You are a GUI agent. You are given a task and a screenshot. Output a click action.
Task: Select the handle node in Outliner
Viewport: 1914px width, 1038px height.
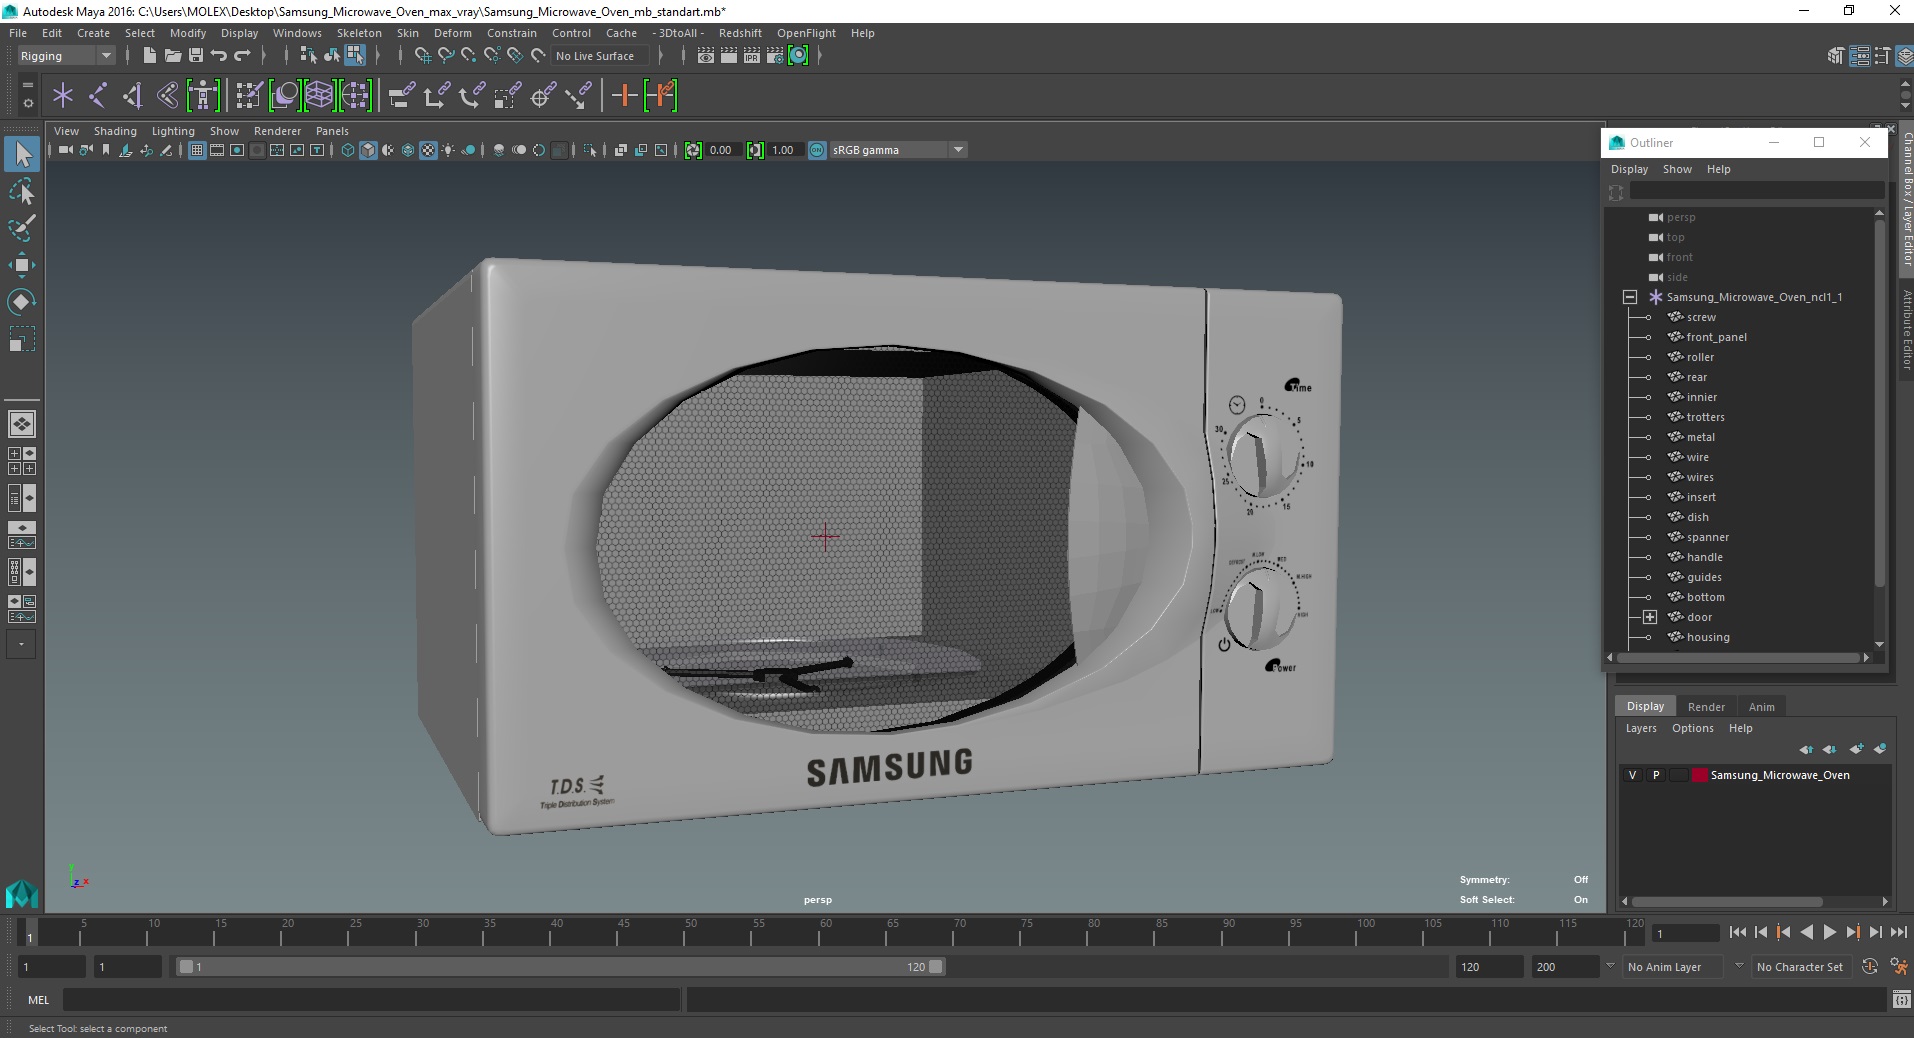point(1704,557)
